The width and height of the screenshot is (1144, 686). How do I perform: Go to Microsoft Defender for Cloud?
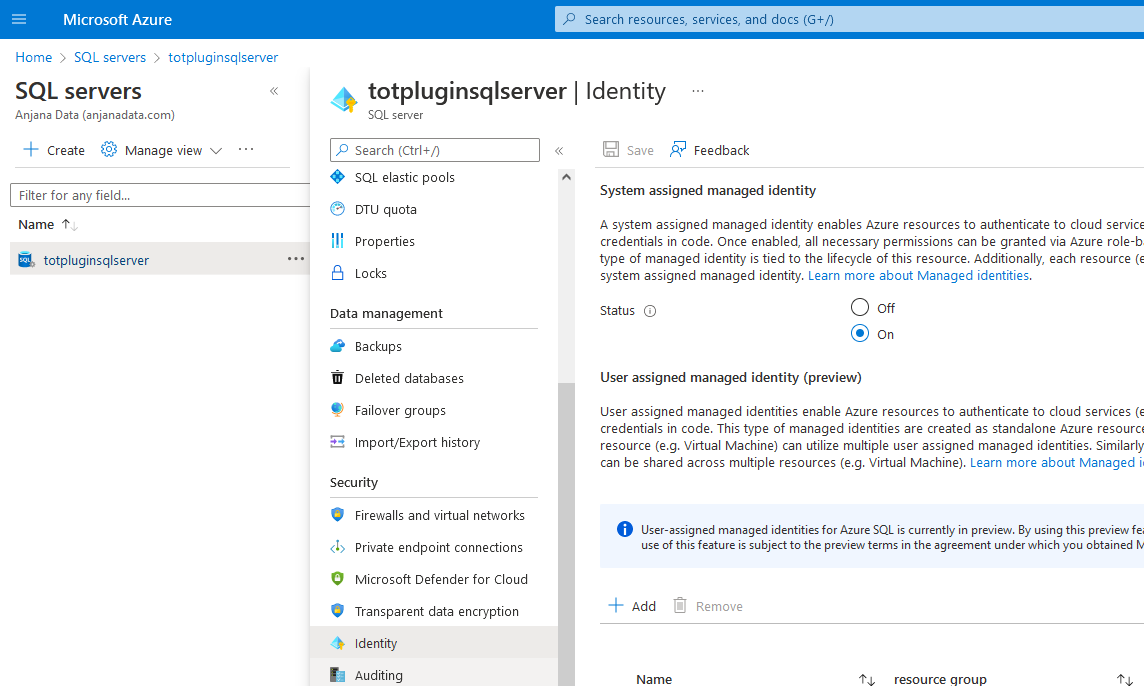(x=441, y=579)
